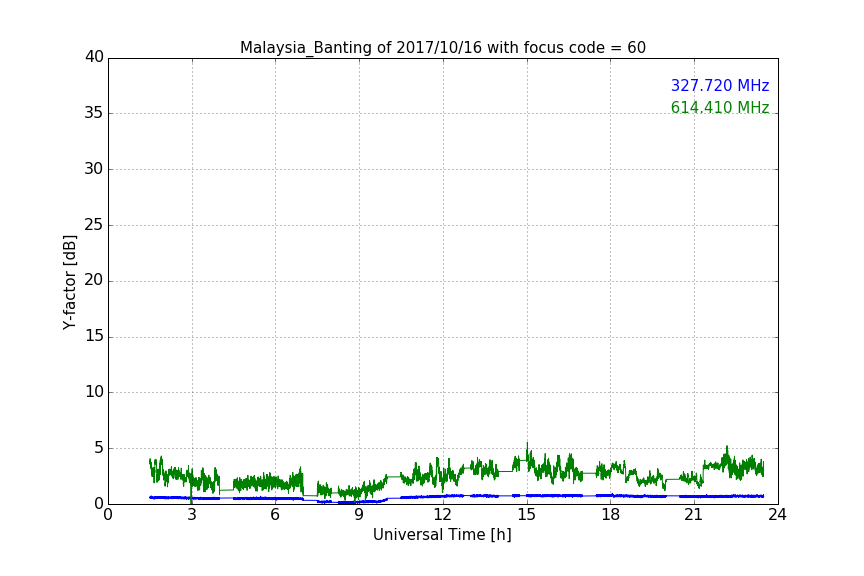Click the x-axis tick label '6'

[275, 515]
